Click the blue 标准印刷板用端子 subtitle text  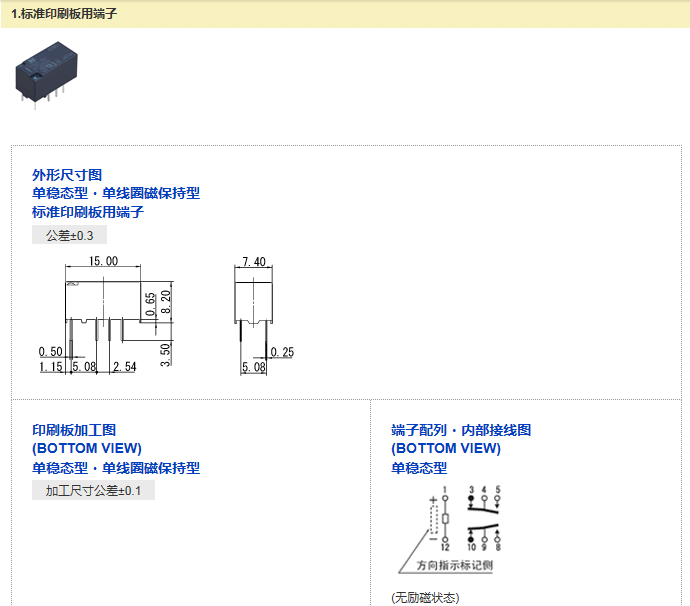click(x=88, y=212)
